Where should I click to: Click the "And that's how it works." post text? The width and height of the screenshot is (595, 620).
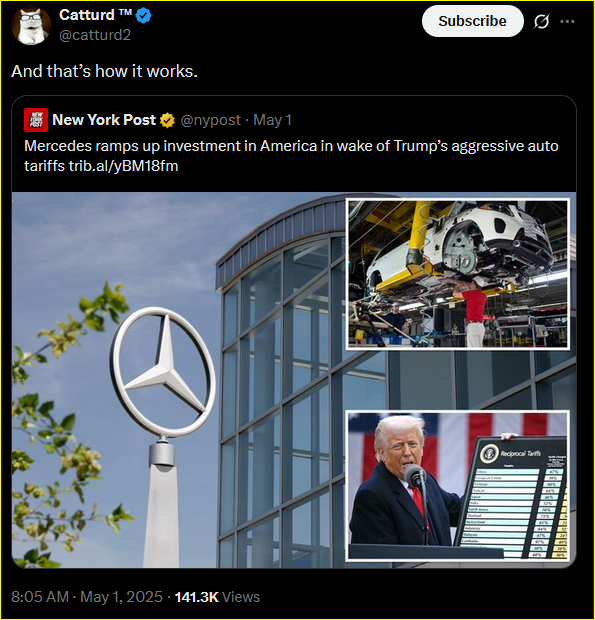click(104, 71)
